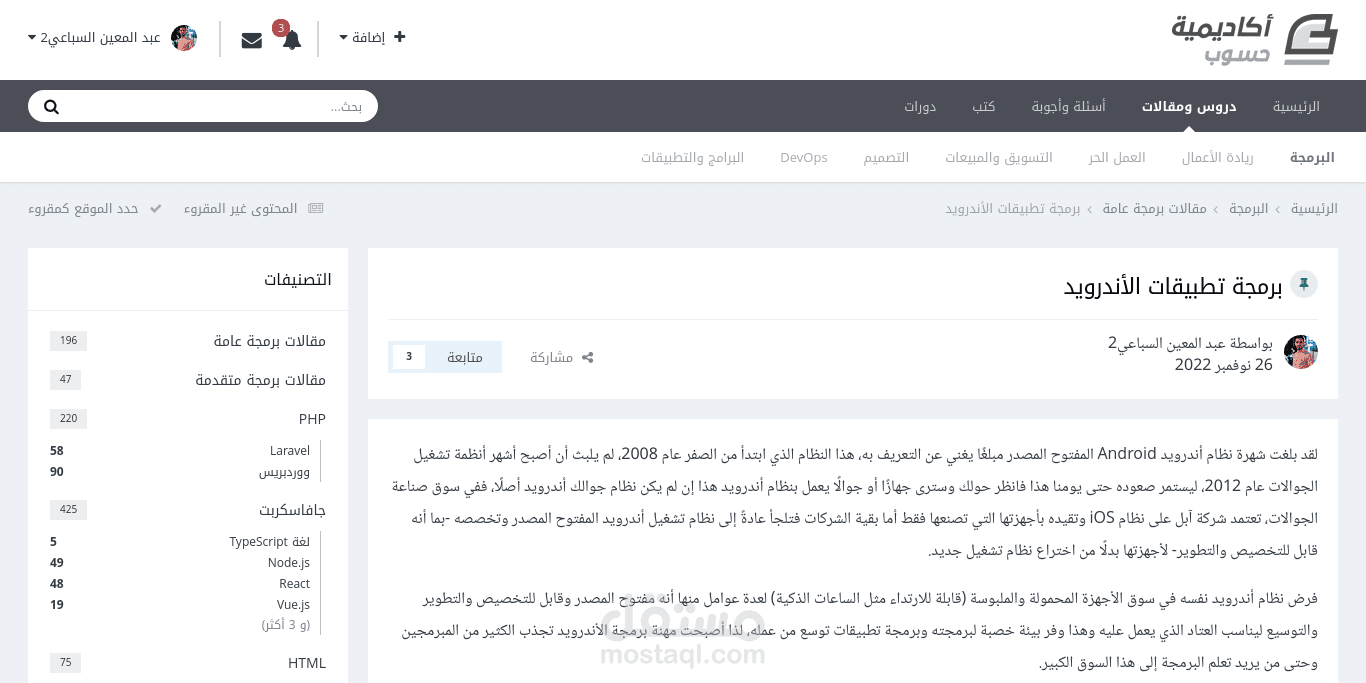The width and height of the screenshot is (1366, 683).
Task: Open the messages envelope icon
Action: (251, 38)
